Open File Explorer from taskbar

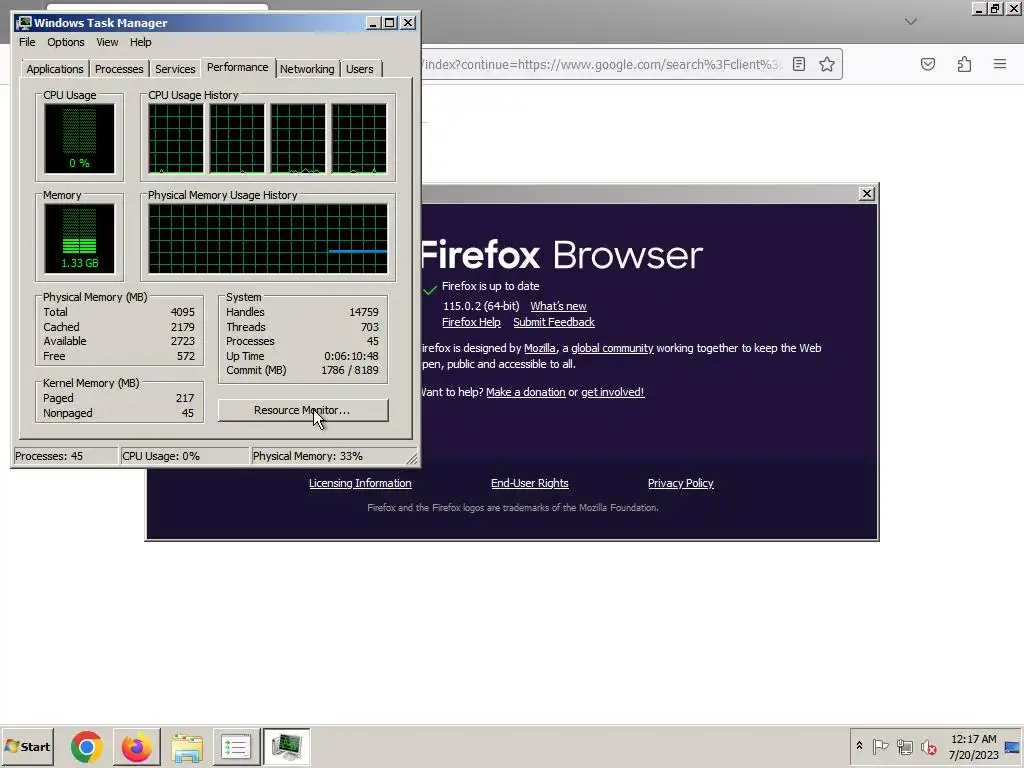[x=187, y=746]
